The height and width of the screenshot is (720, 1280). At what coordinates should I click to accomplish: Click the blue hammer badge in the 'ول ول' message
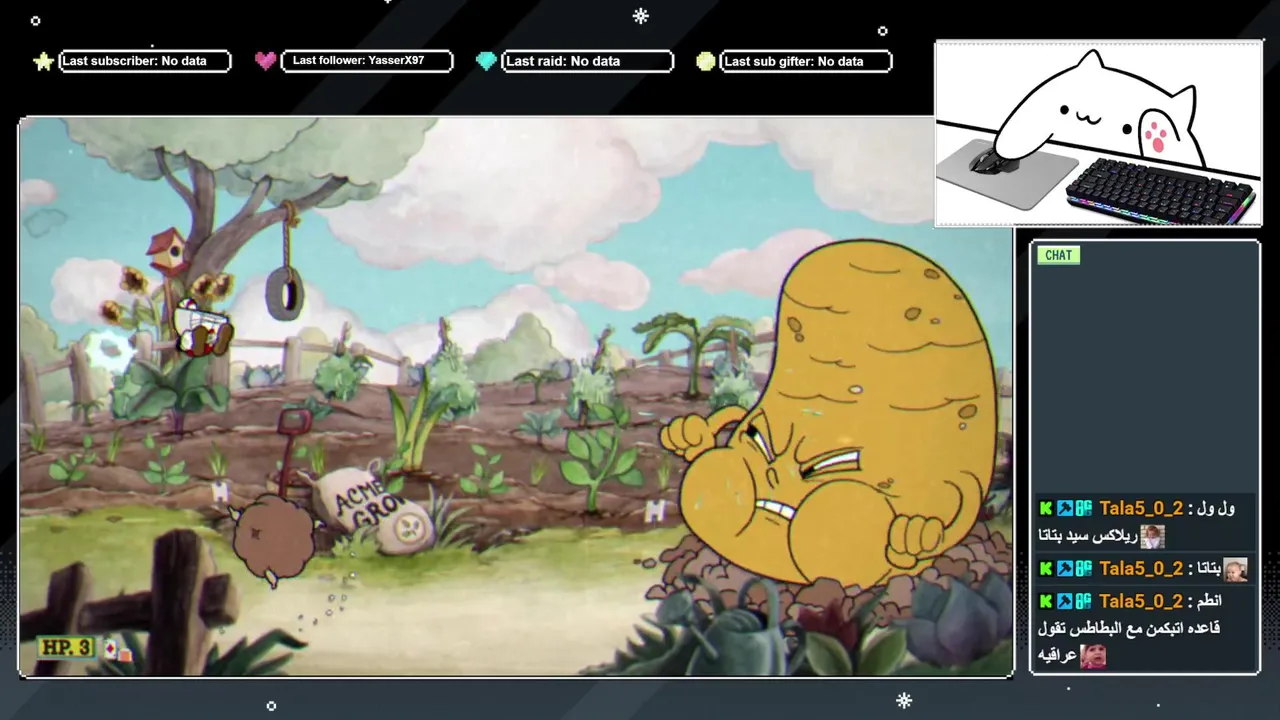1065,509
